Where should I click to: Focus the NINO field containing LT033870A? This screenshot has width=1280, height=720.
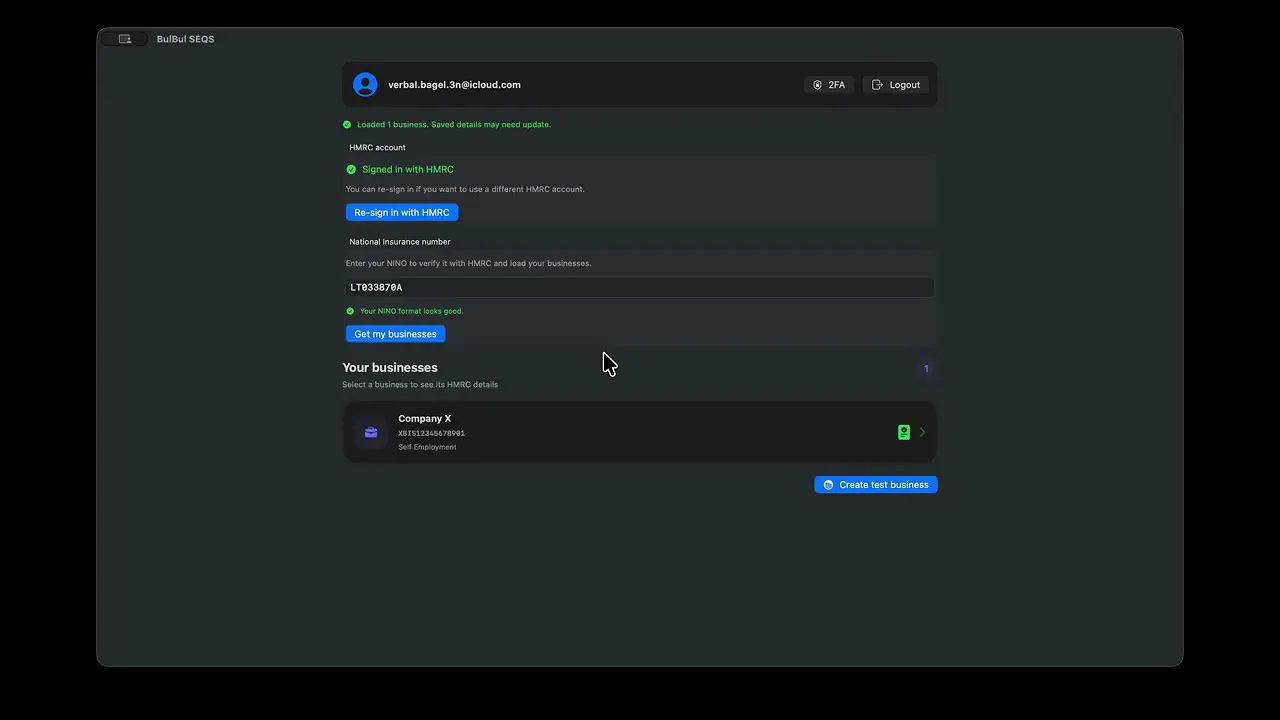[x=640, y=287]
